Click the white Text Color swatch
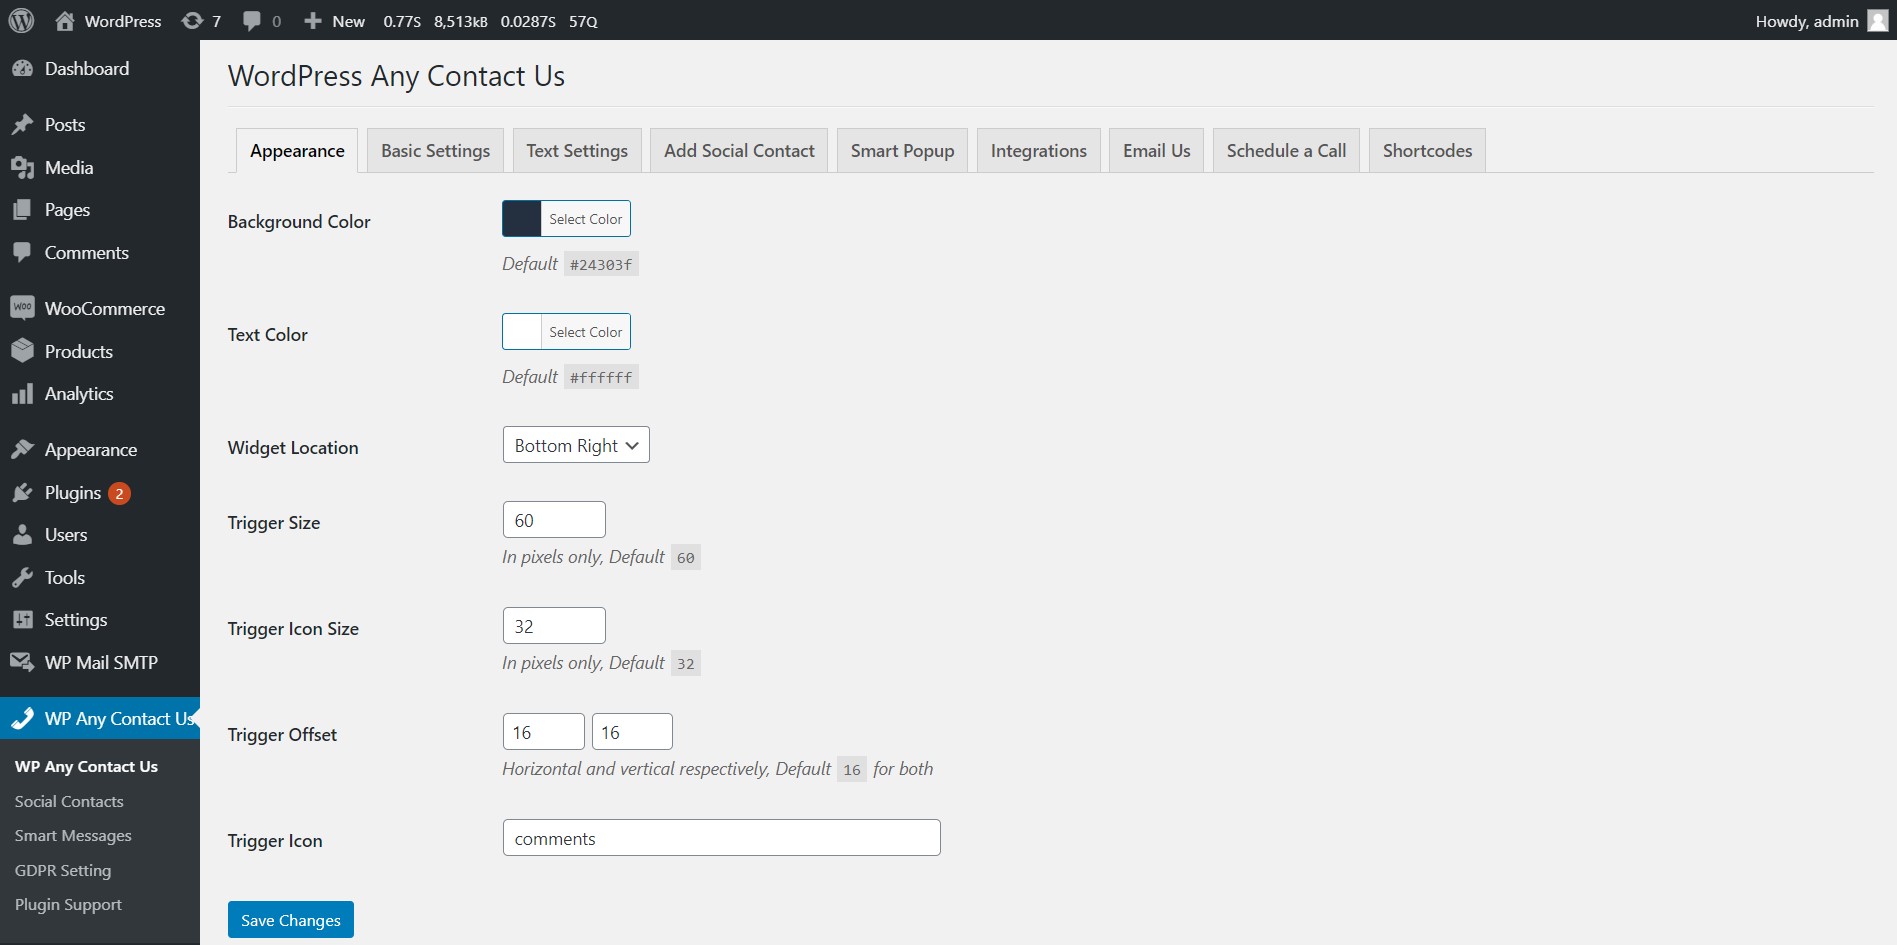Screen dimensions: 1897x945 coord(522,332)
